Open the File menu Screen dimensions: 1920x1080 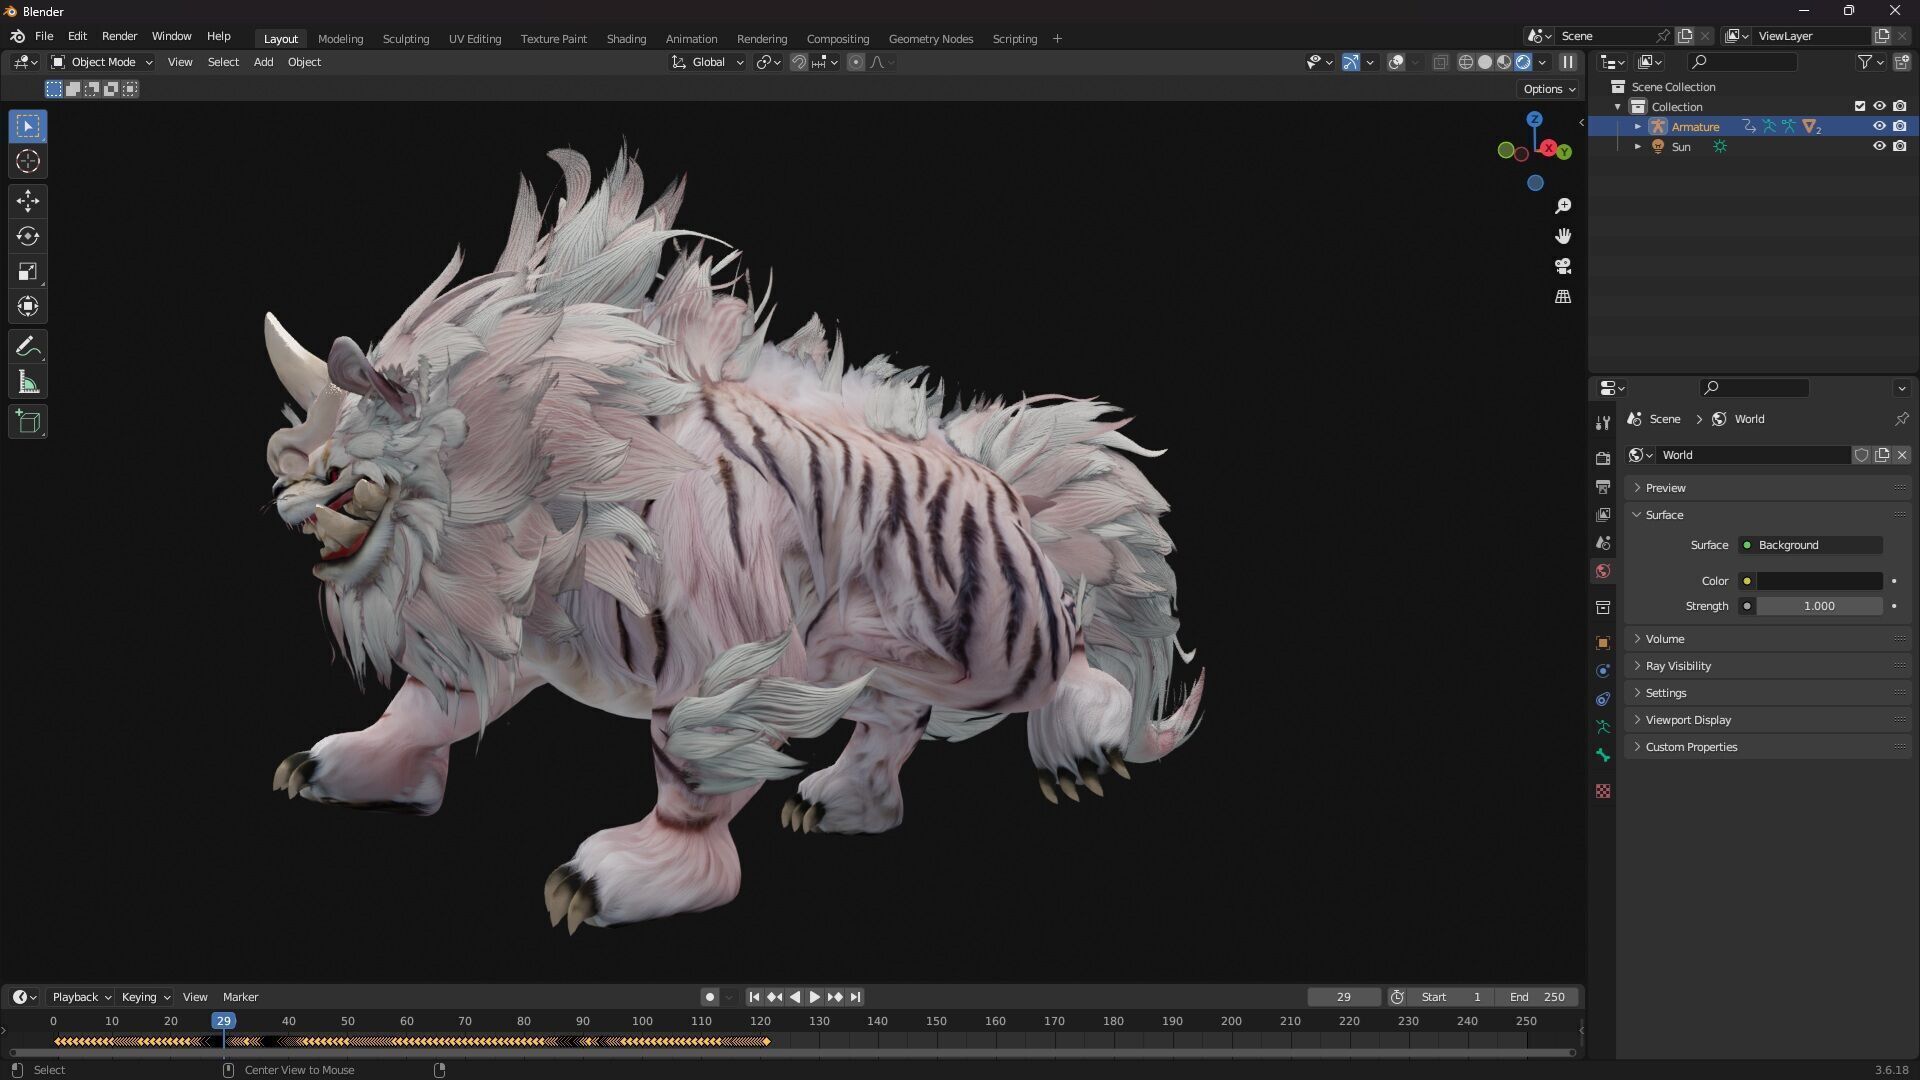44,36
